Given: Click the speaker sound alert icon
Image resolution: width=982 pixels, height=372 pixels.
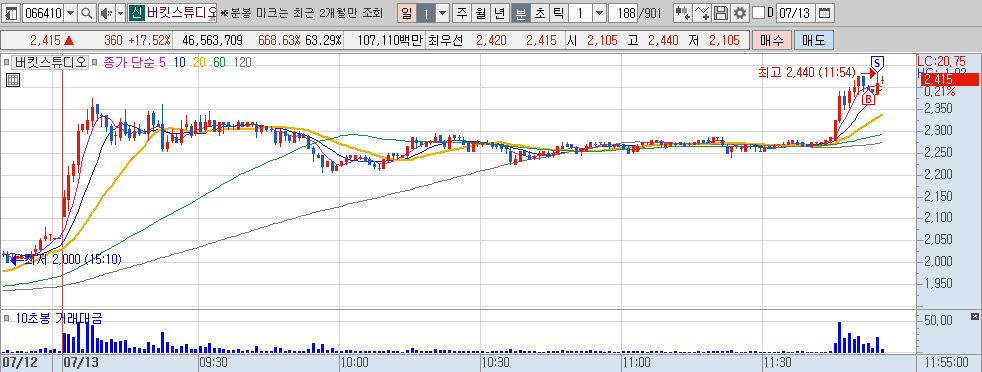Looking at the screenshot, I should tap(105, 13).
